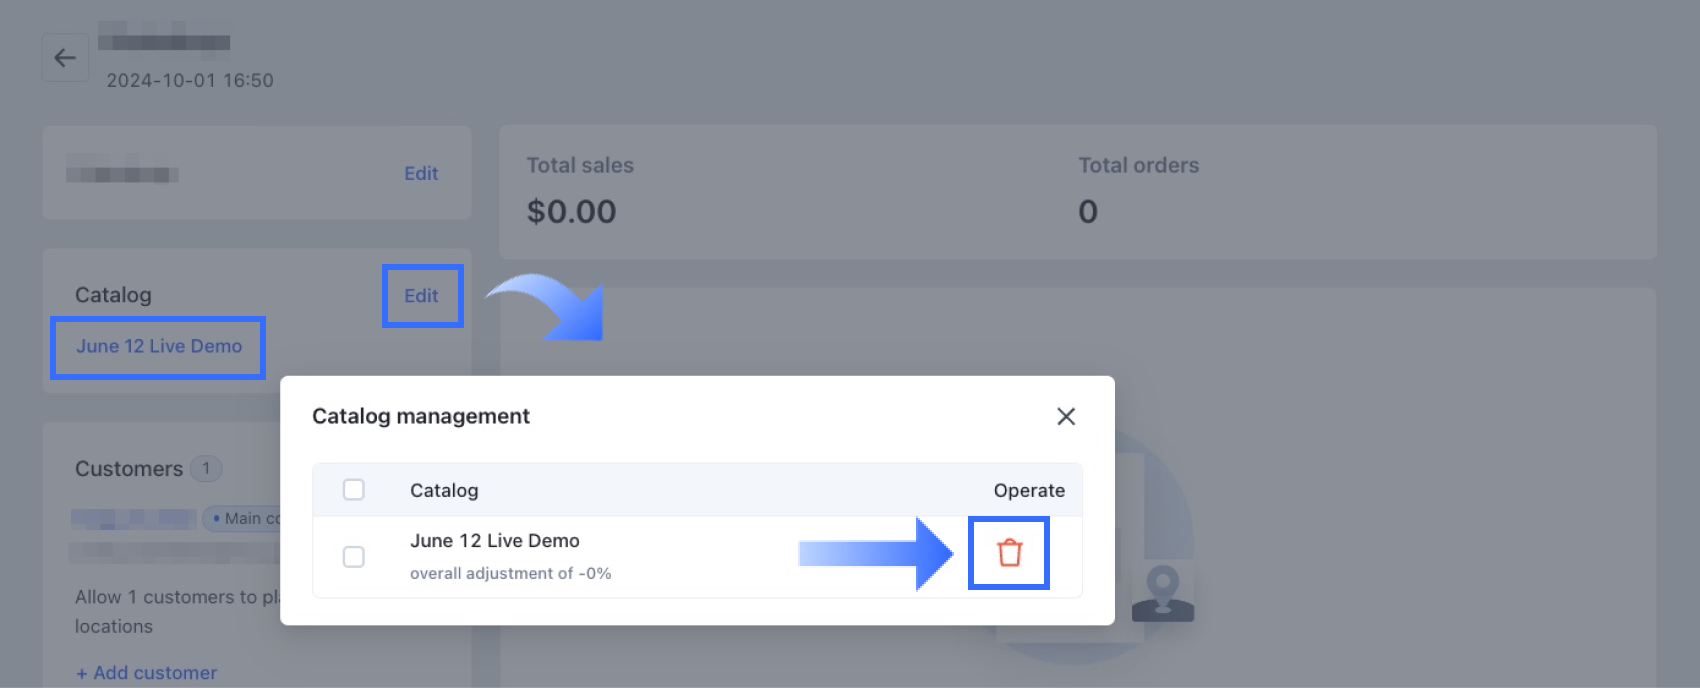Close the Catalog management dialog
The height and width of the screenshot is (688, 1700).
[x=1066, y=416]
